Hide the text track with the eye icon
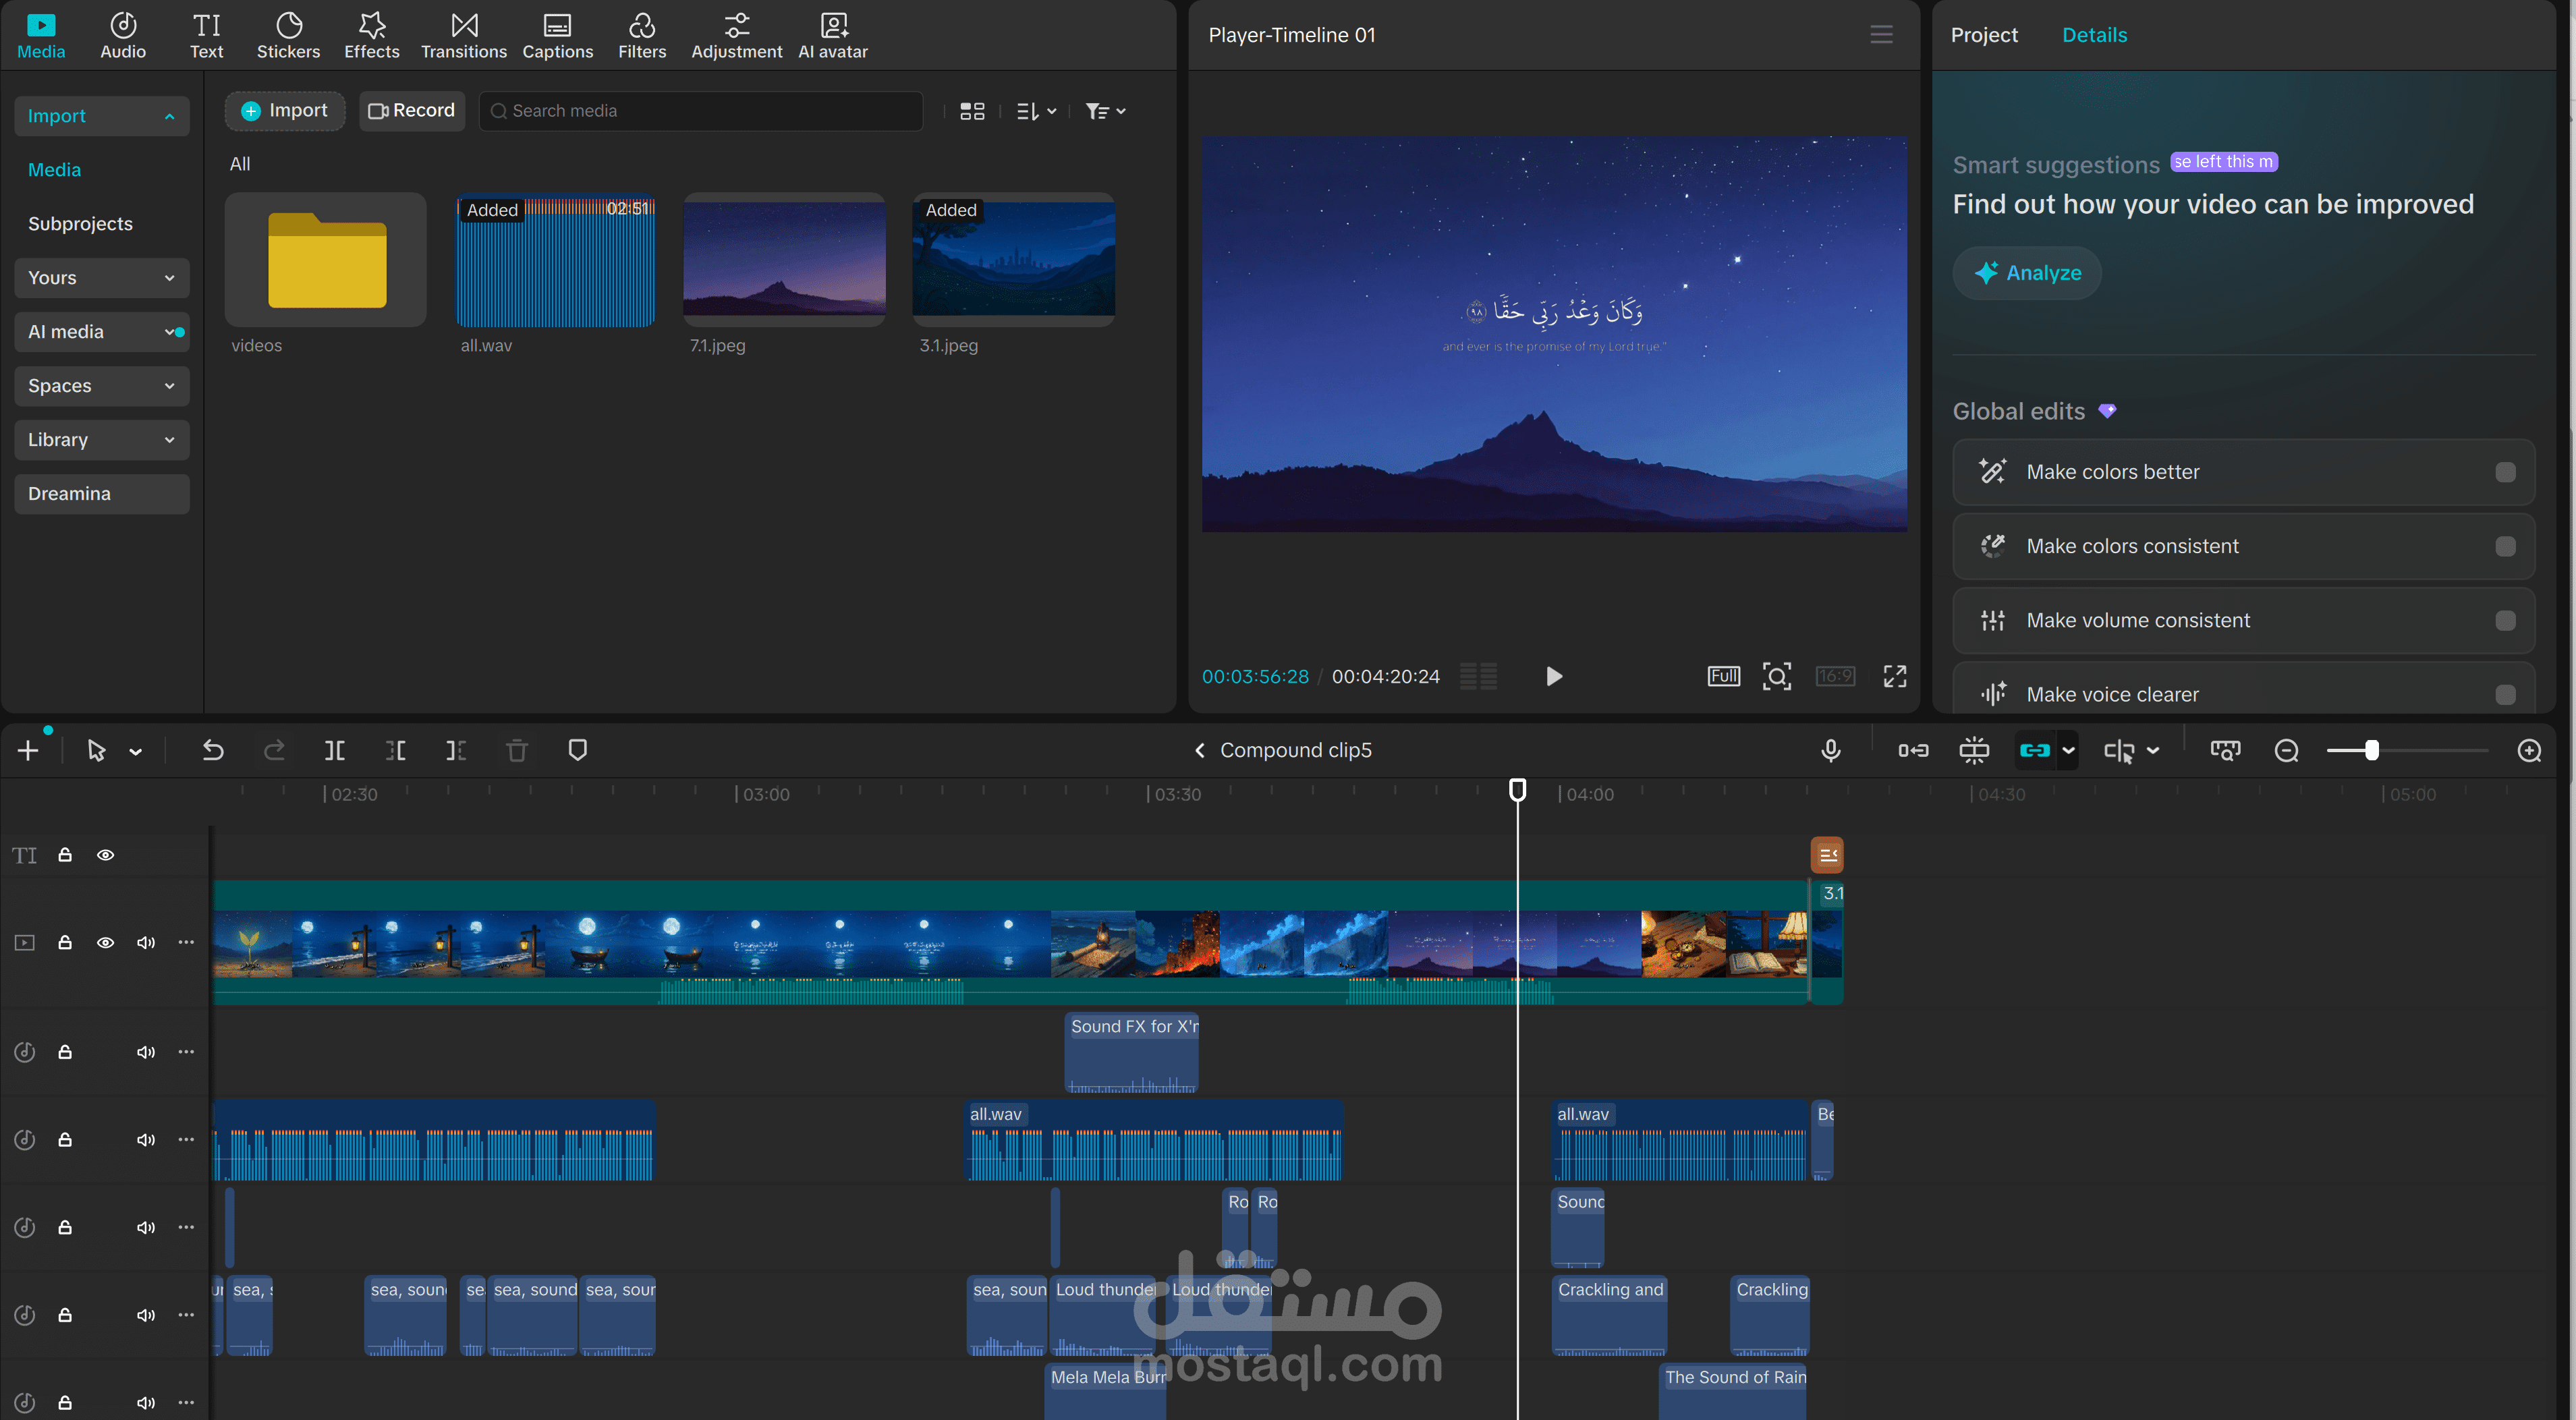This screenshot has width=2576, height=1420. pos(105,855)
